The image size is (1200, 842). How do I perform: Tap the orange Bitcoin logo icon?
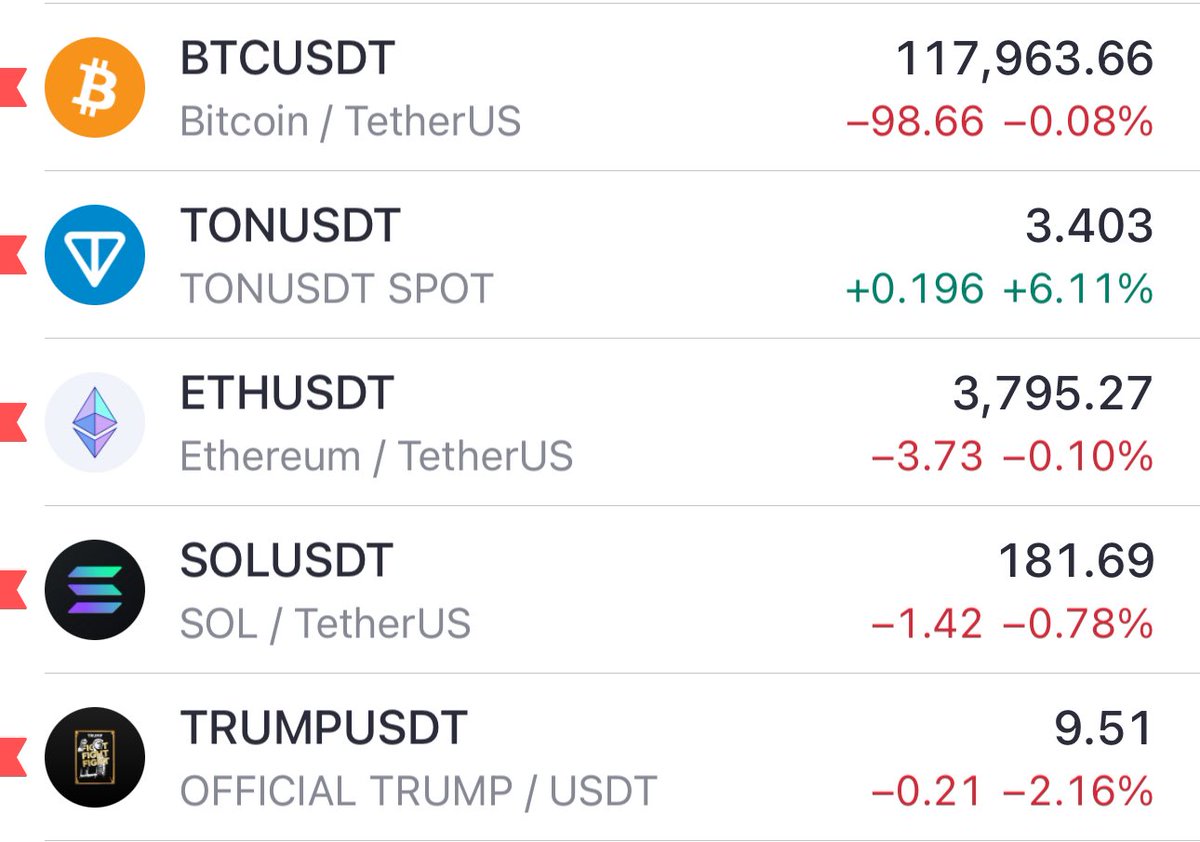95,87
